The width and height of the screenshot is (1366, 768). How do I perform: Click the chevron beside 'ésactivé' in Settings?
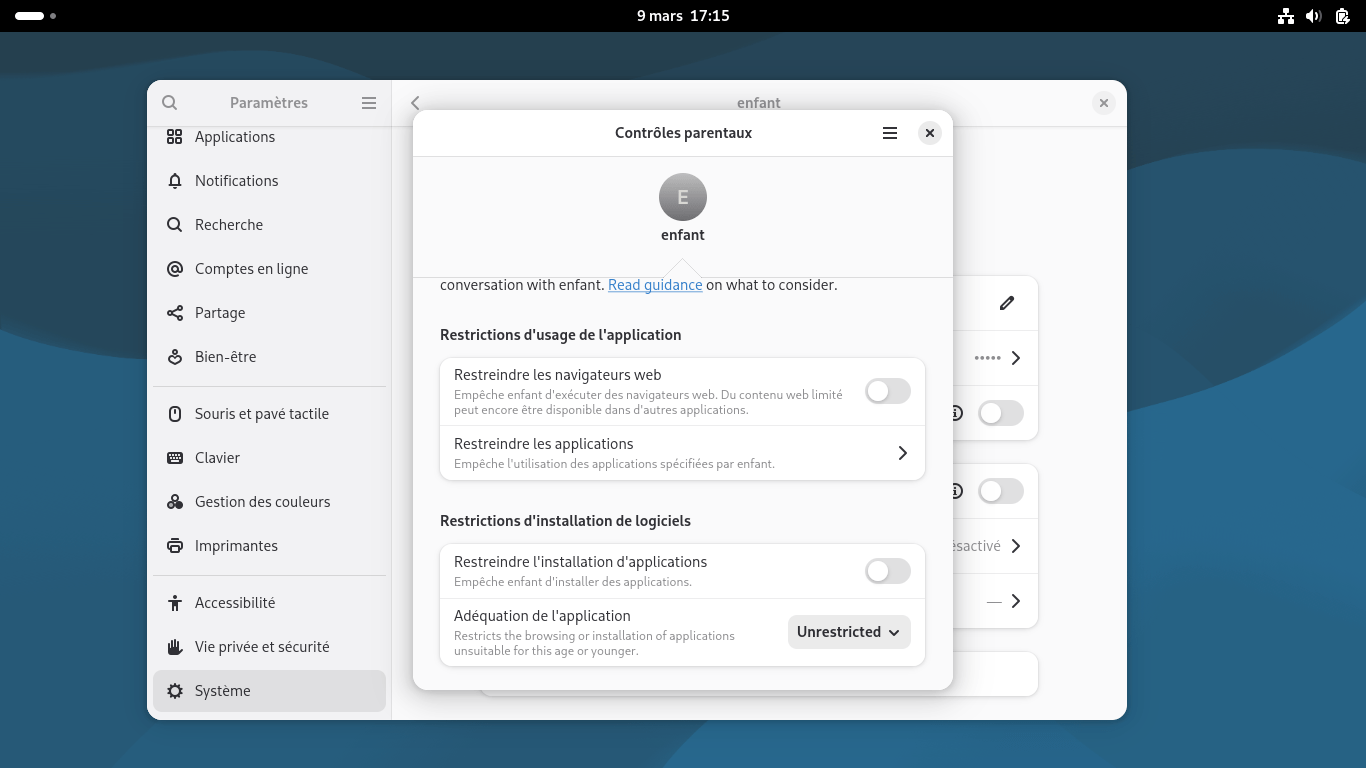pyautogui.click(x=1016, y=546)
